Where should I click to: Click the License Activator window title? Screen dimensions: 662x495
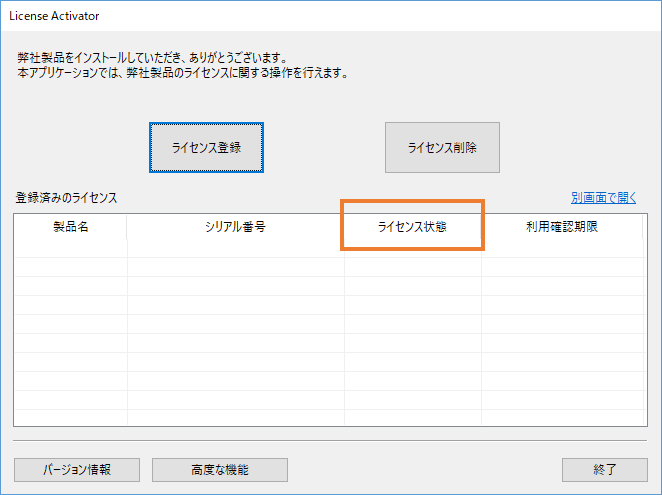tap(54, 16)
